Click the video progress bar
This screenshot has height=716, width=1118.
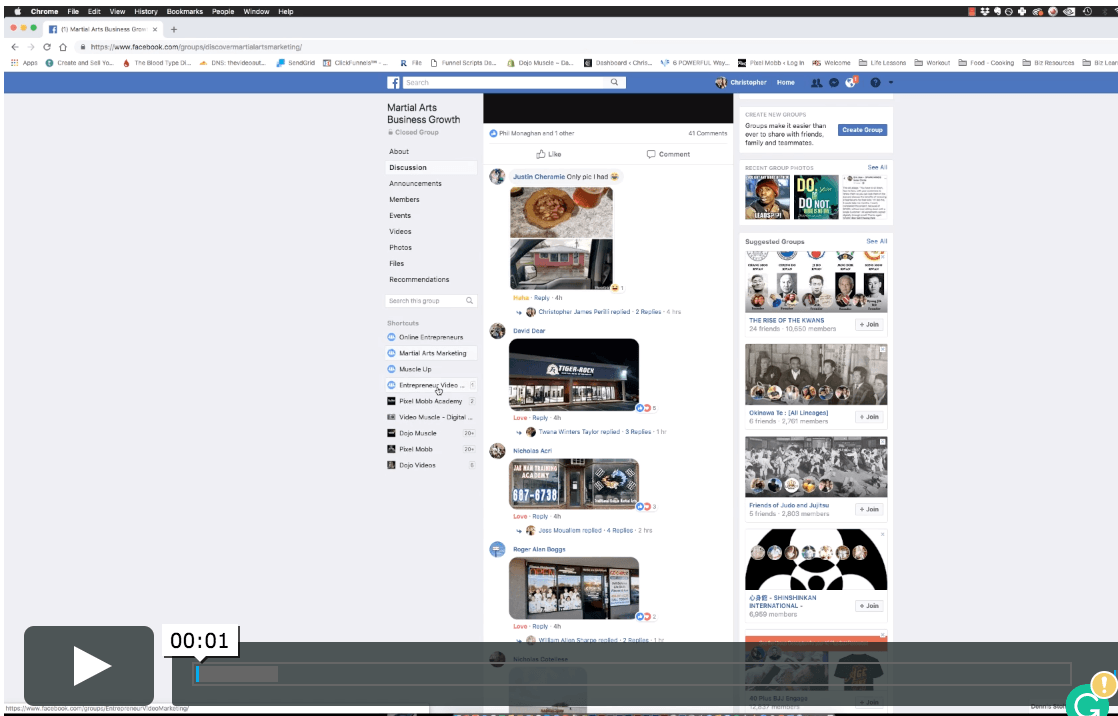(x=632, y=674)
